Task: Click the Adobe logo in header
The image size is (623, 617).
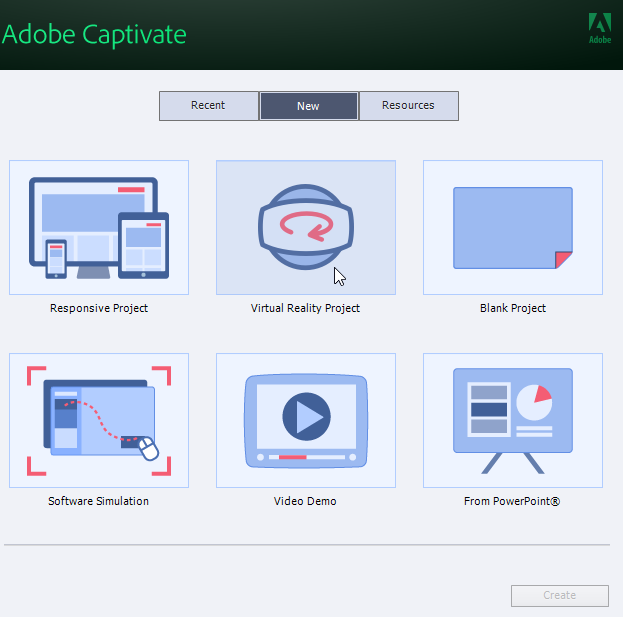Action: (600, 28)
